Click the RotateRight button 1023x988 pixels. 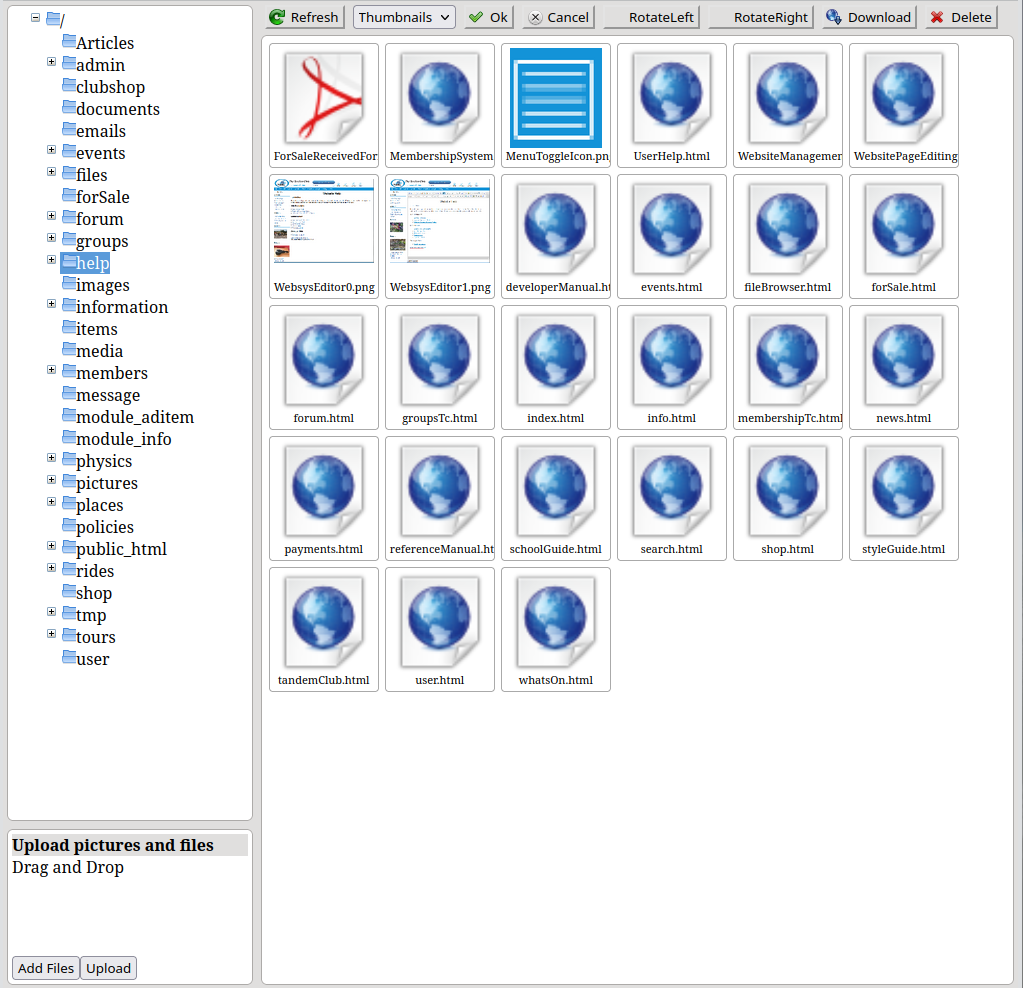[761, 17]
